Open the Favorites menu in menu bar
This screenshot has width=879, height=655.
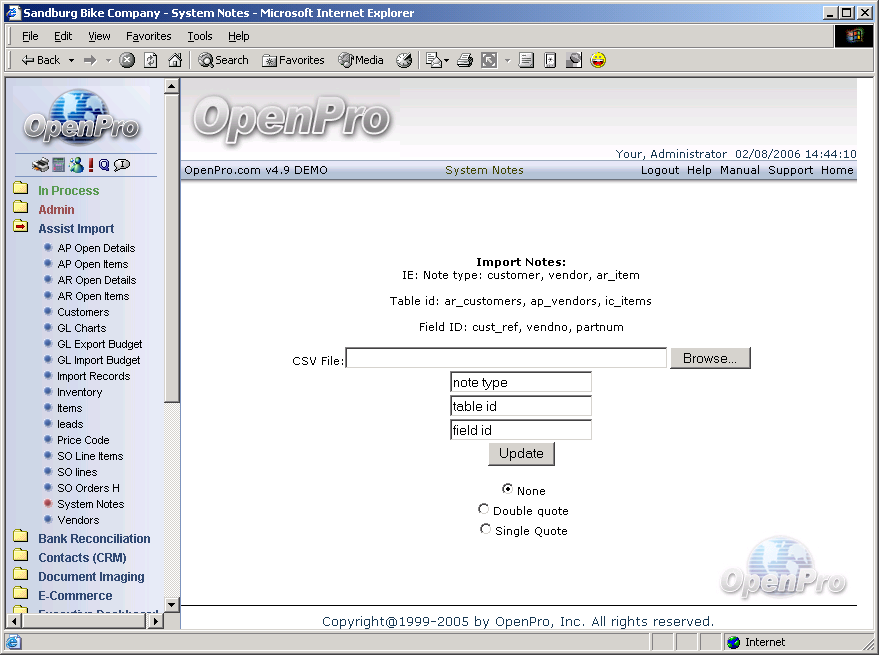(x=148, y=36)
